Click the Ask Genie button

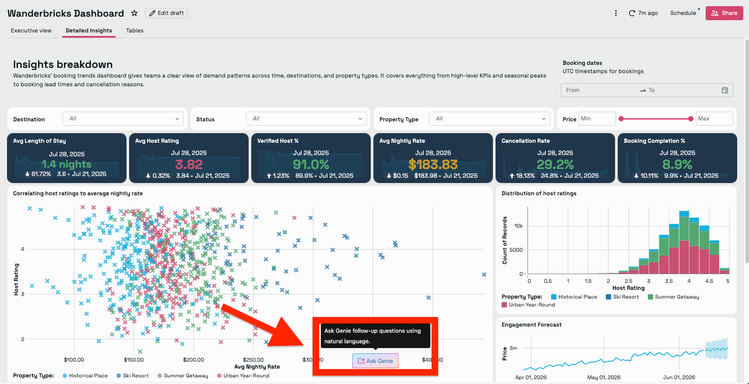tap(375, 361)
